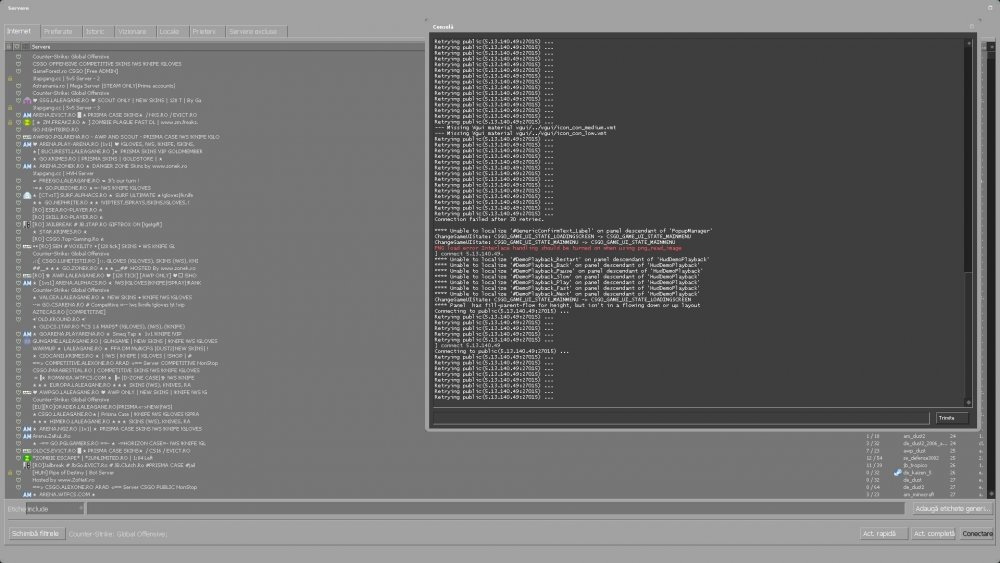Click the JB icon of JAILBREAK JB.1TAP.RO
Image resolution: width=1000 pixels, height=563 pixels.
click(x=27, y=224)
